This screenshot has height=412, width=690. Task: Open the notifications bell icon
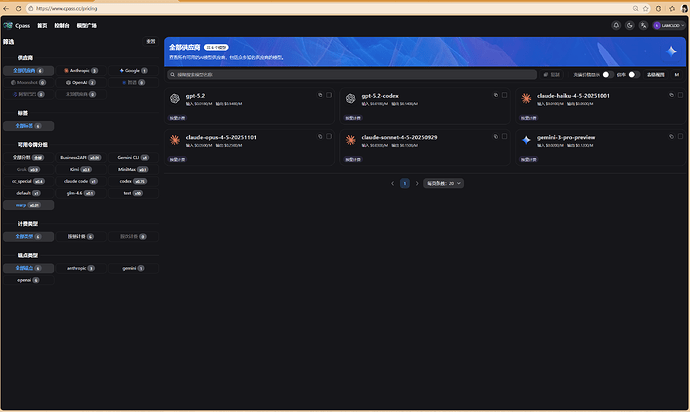click(x=616, y=26)
